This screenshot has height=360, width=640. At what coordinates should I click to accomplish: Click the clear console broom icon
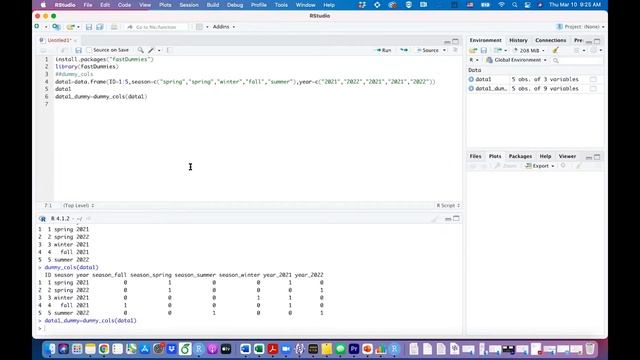pyautogui.click(x=434, y=219)
